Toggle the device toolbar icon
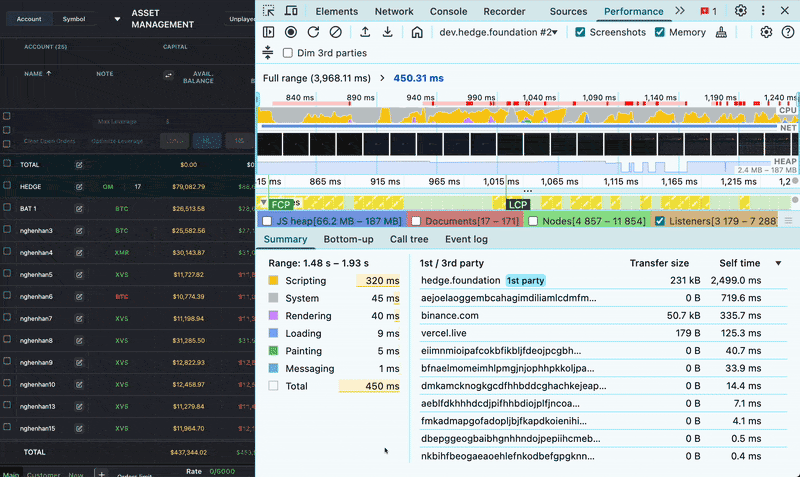The width and height of the screenshot is (800, 477). (x=291, y=11)
